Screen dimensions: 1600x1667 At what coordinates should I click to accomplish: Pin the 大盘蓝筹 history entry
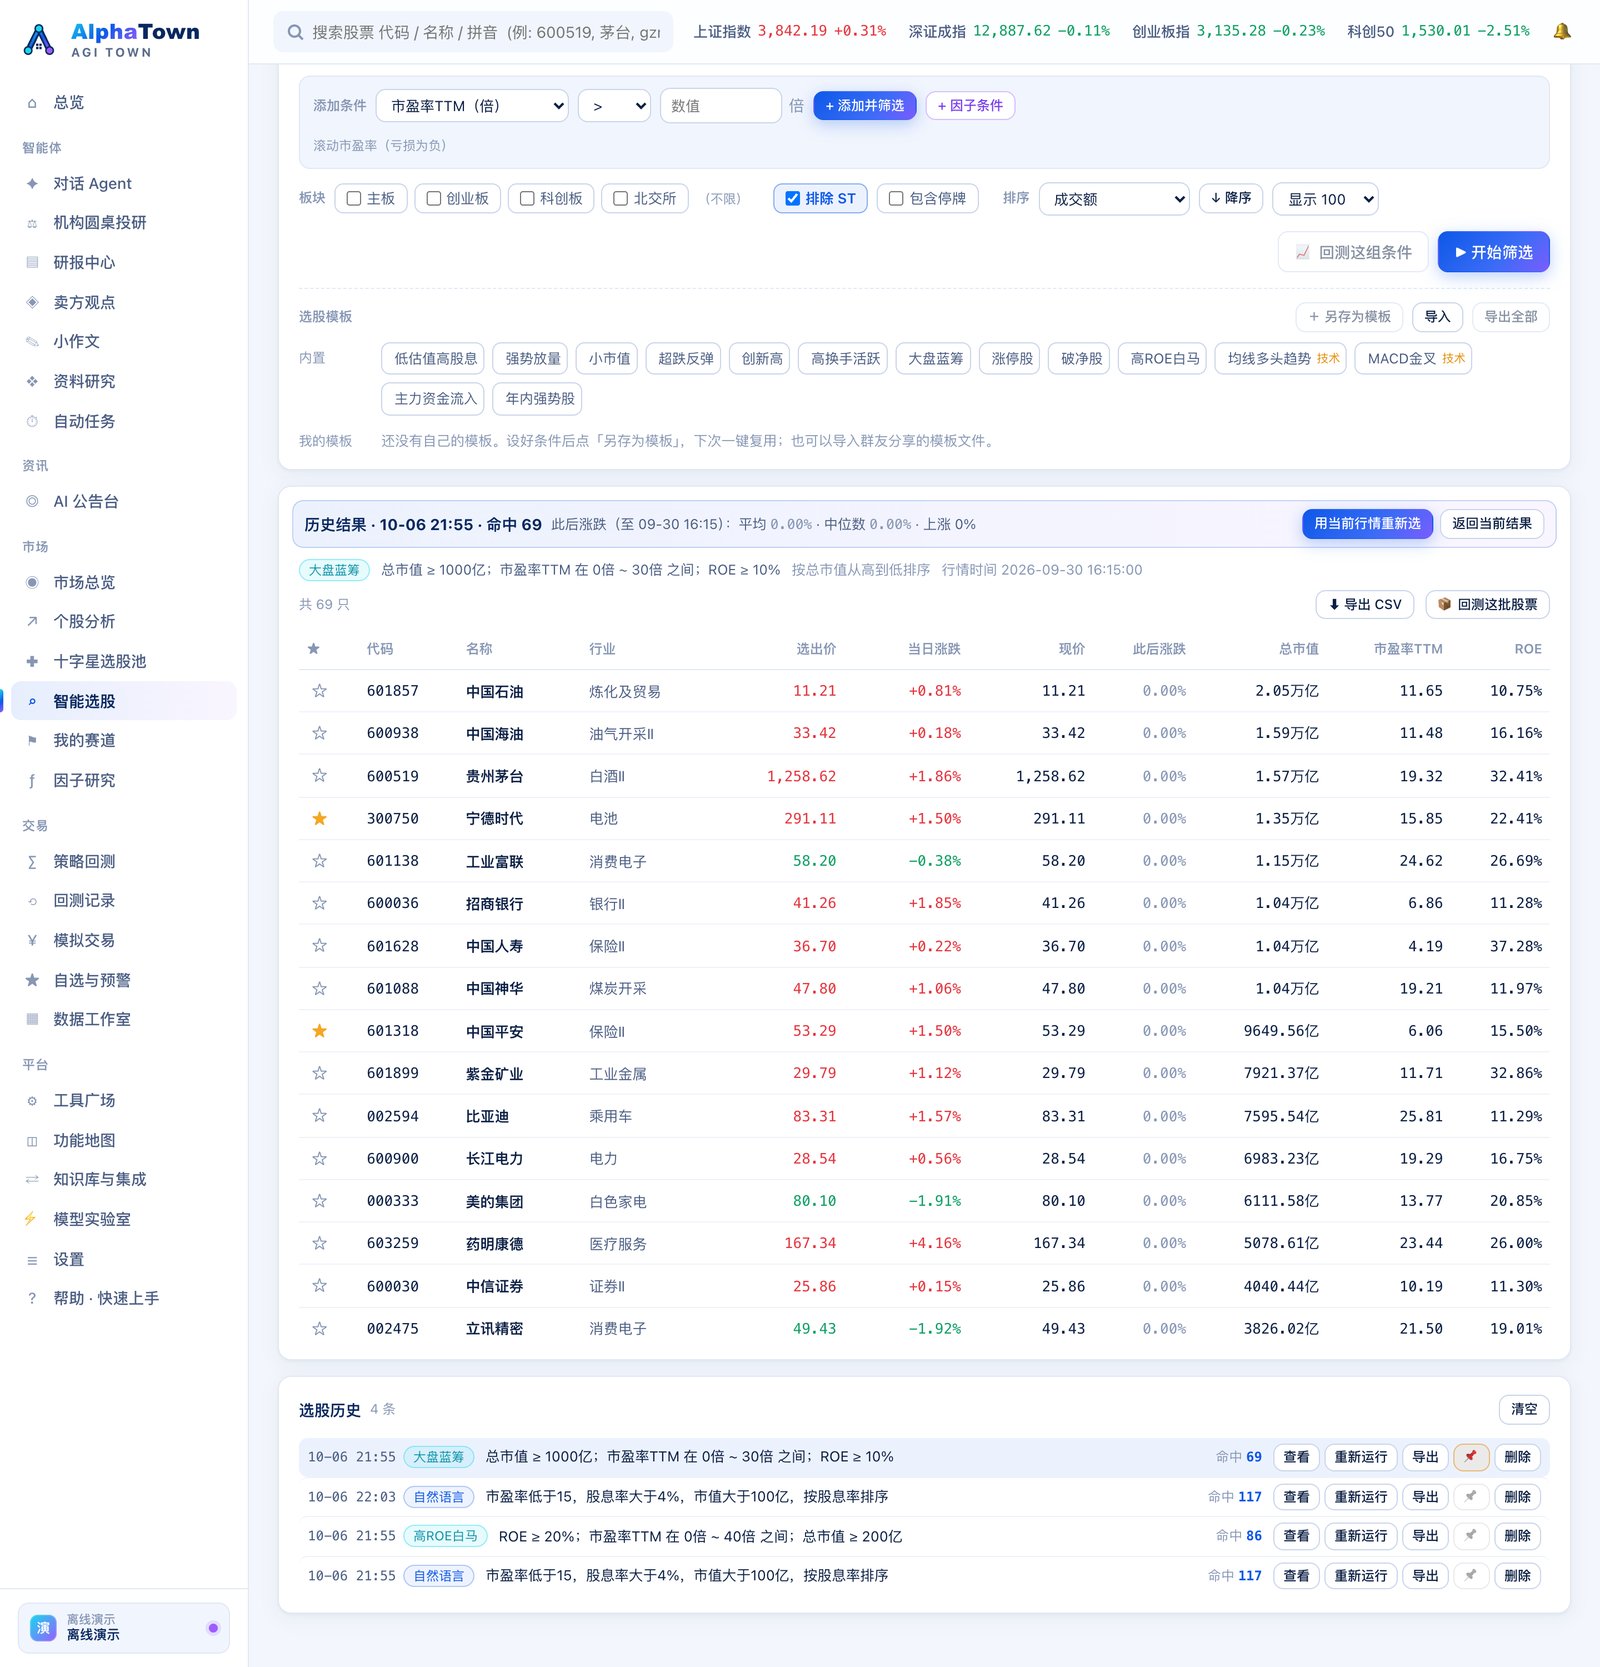tap(1471, 1457)
